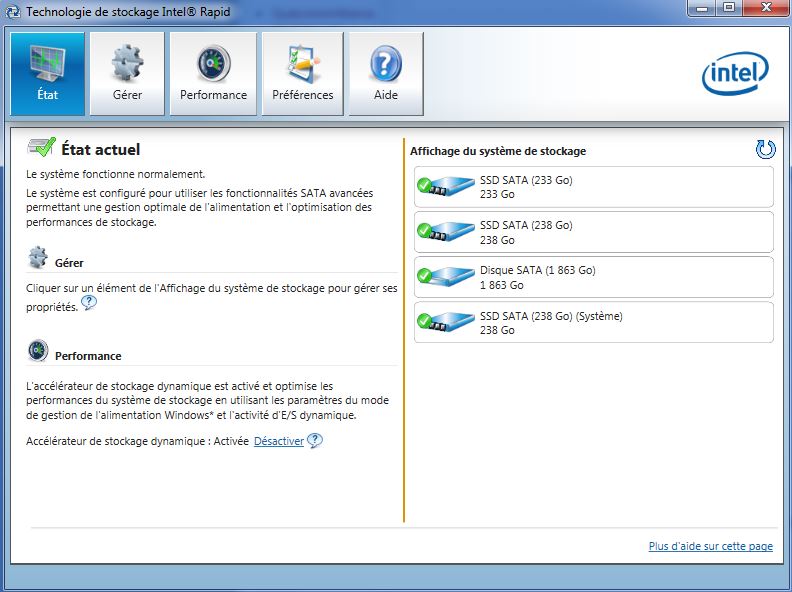Minimize the Intel Rapid Storage window
792x592 pixels.
point(703,8)
